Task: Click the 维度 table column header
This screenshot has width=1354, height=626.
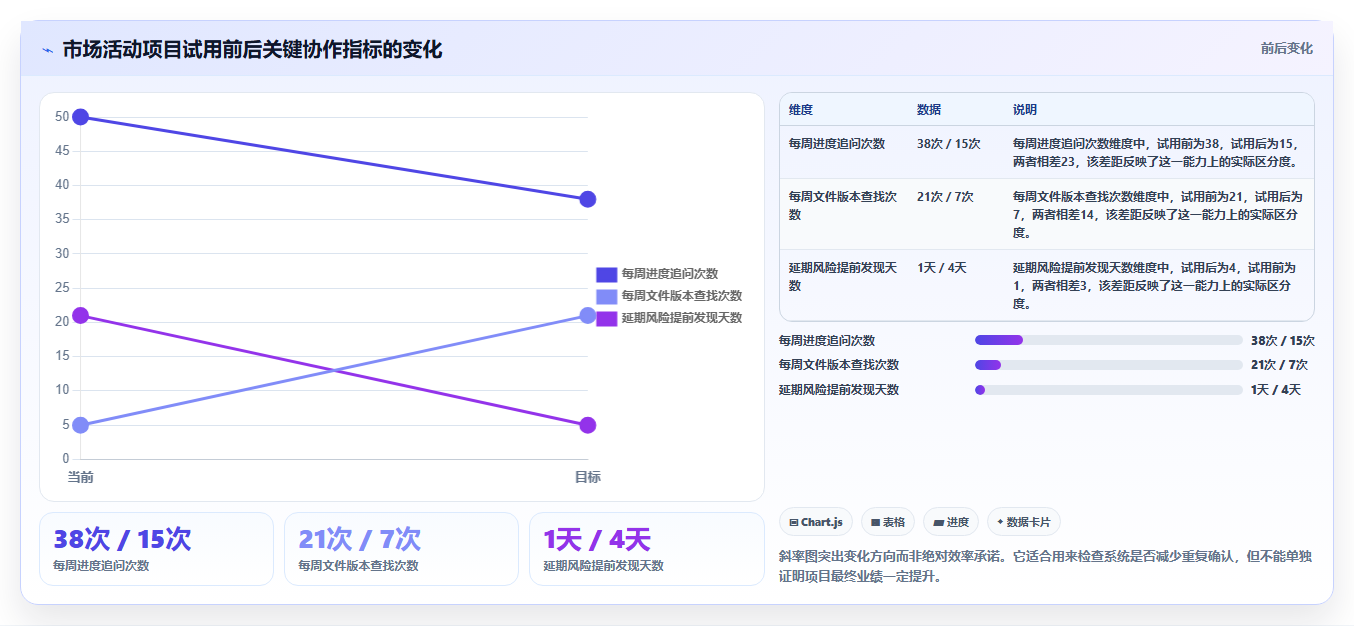Action: (801, 109)
